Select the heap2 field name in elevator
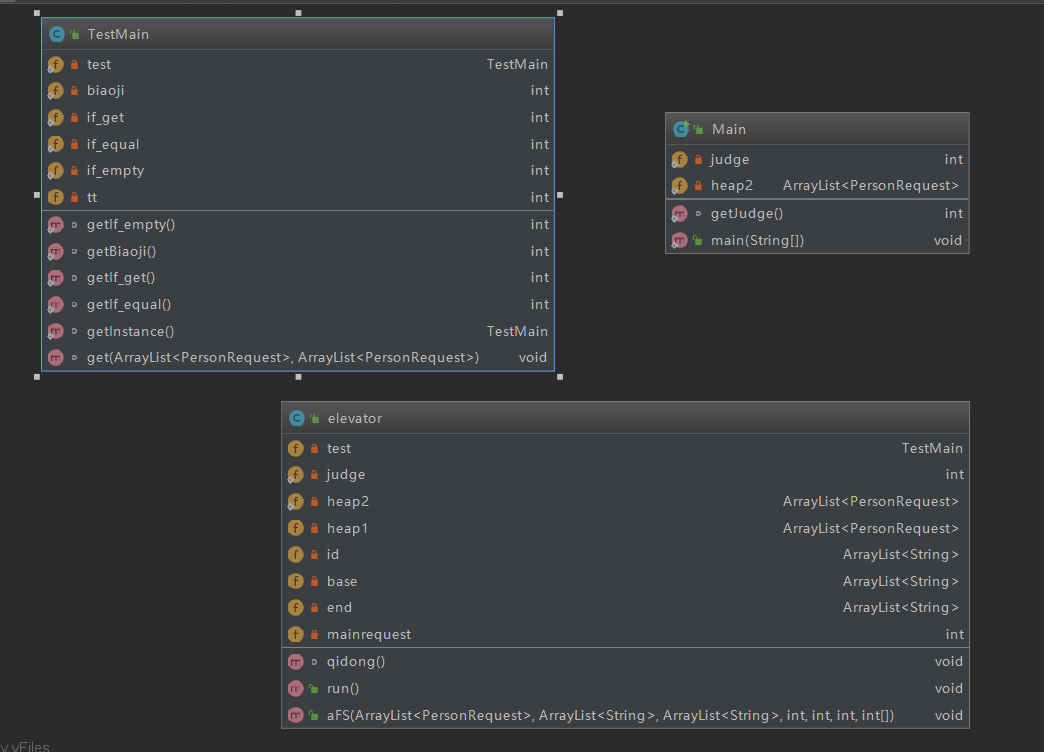The width and height of the screenshot is (1044, 752). pyautogui.click(x=348, y=502)
